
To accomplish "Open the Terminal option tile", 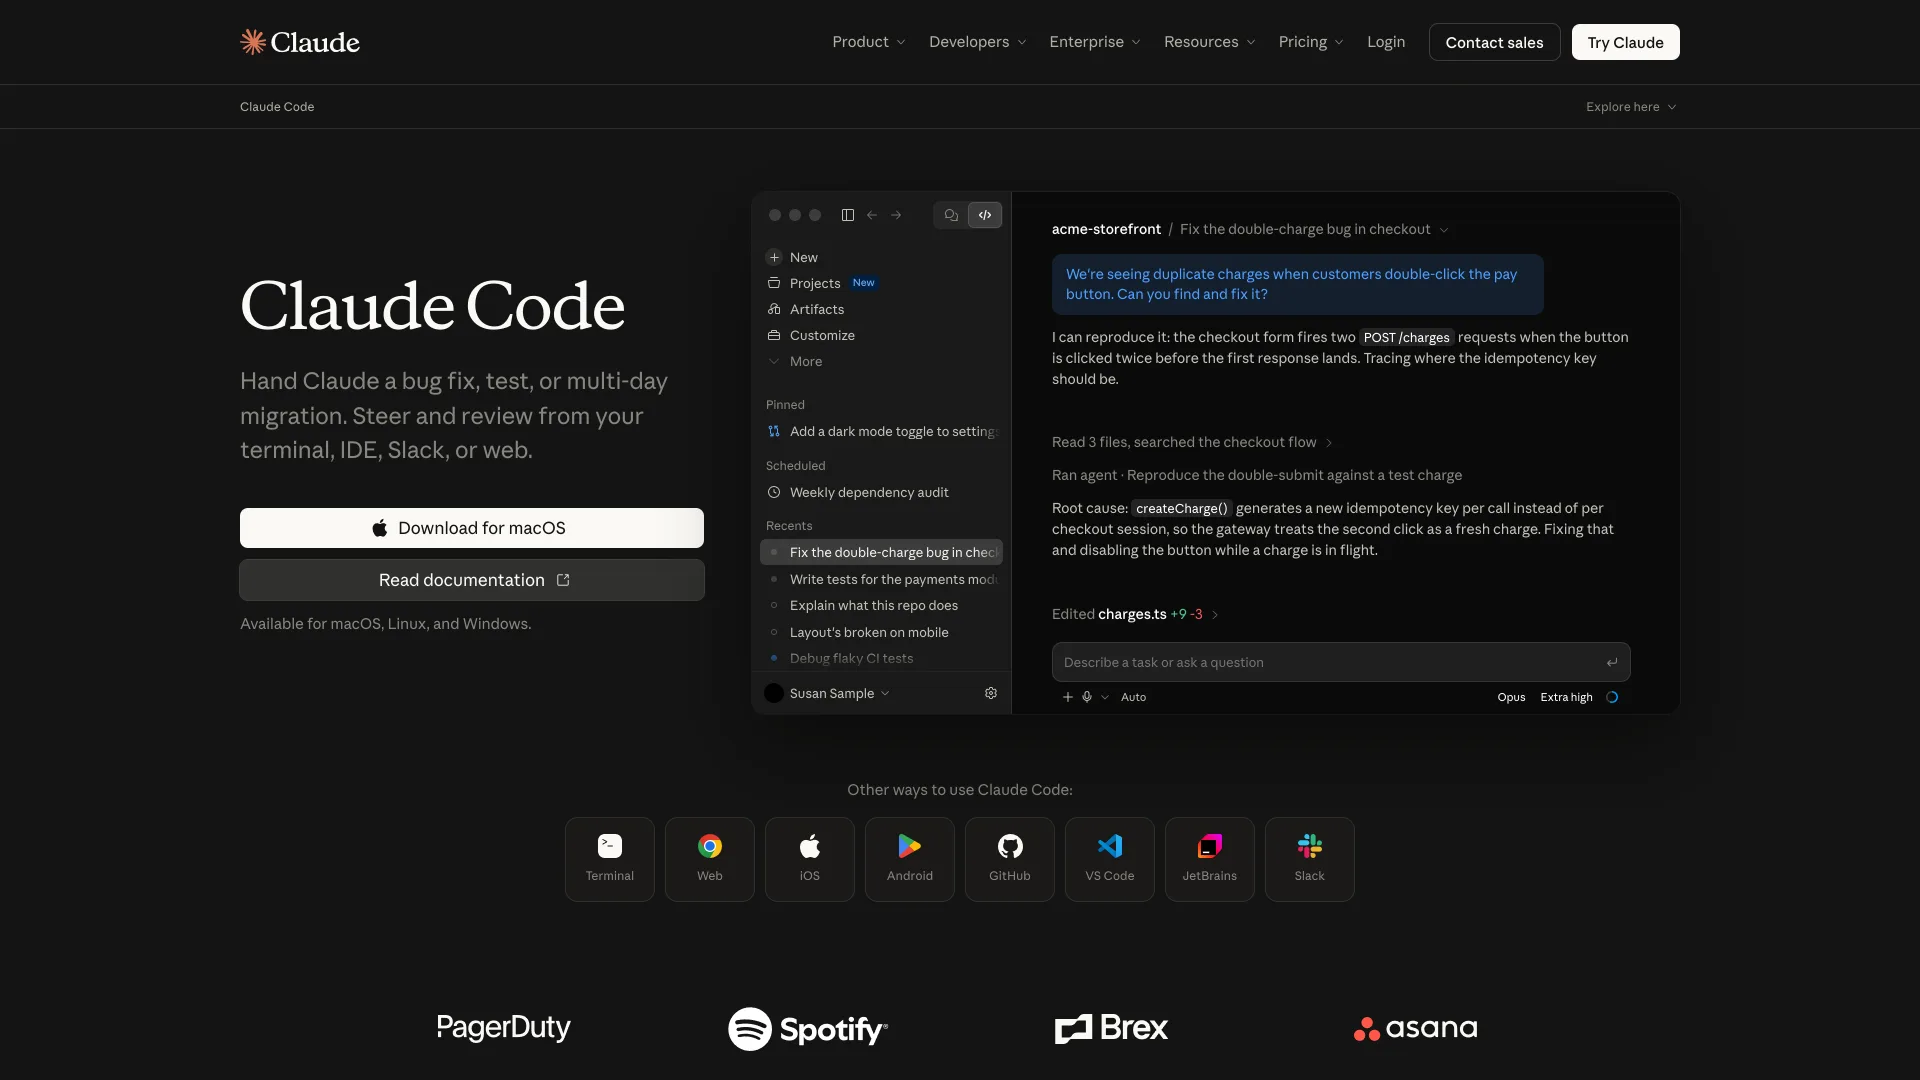I will tap(610, 859).
